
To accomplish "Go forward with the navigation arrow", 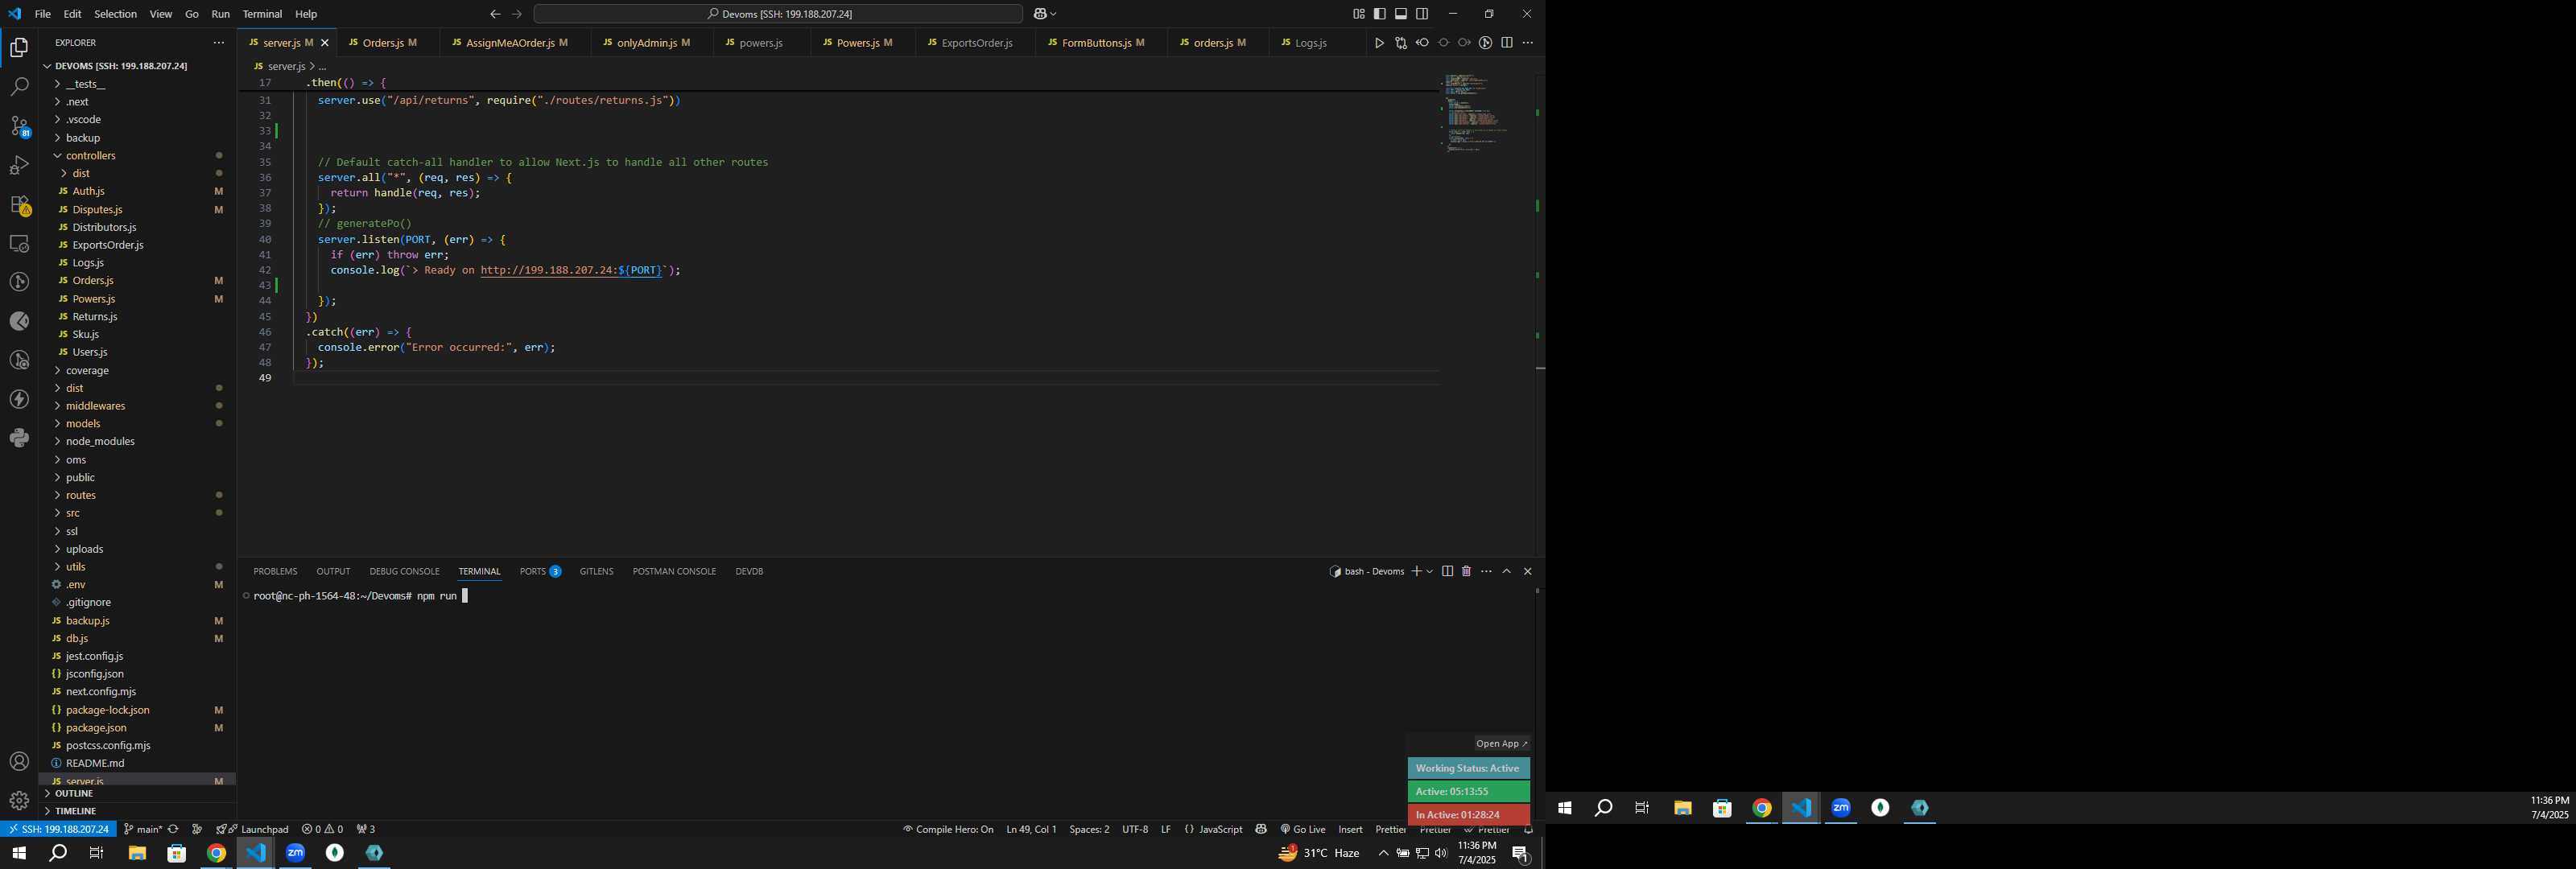I will click(x=517, y=14).
